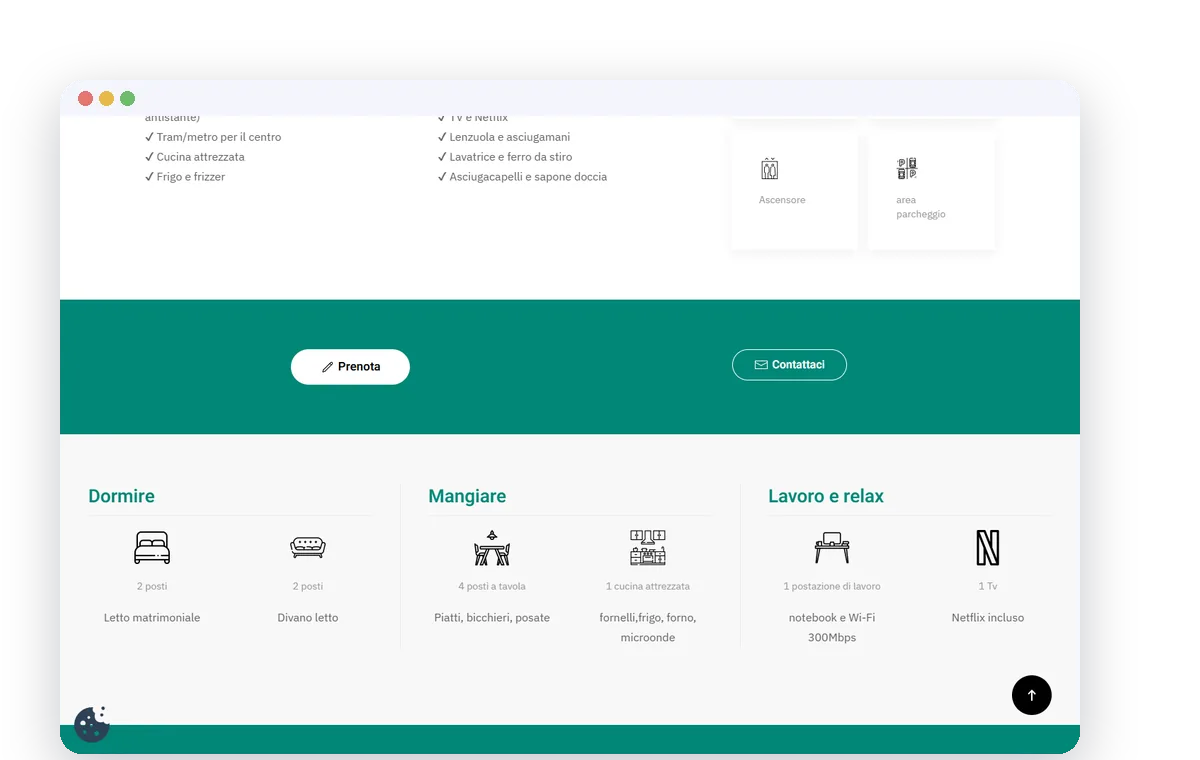Viewport: 1200px width, 760px height.
Task: Click the Letto matrimoniale label
Action: click(x=152, y=618)
